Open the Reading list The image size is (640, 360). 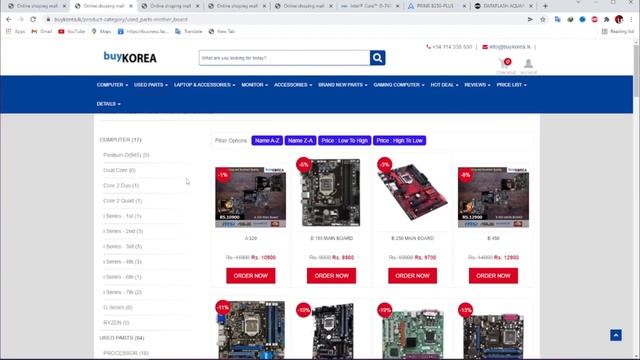tap(617, 31)
